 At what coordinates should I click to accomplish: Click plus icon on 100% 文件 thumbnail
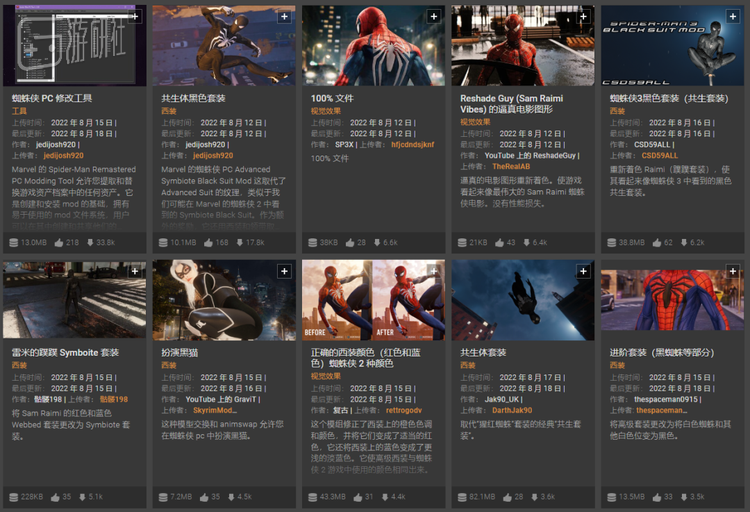(433, 17)
